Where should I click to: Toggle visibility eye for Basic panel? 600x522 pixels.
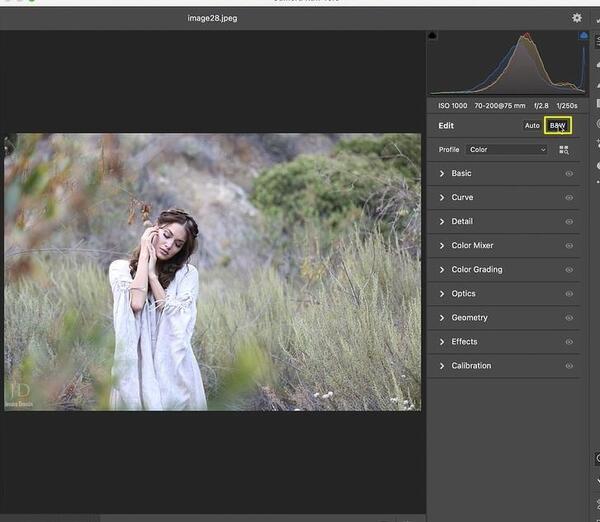(x=569, y=174)
